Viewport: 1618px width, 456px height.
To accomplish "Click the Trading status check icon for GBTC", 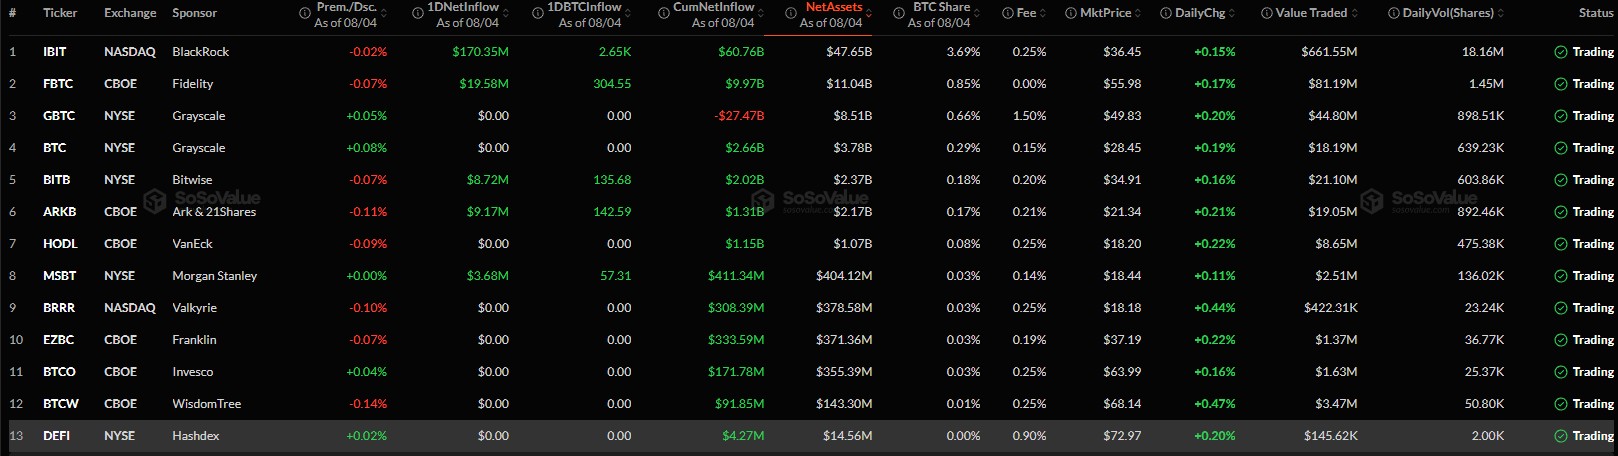I will 1560,116.
